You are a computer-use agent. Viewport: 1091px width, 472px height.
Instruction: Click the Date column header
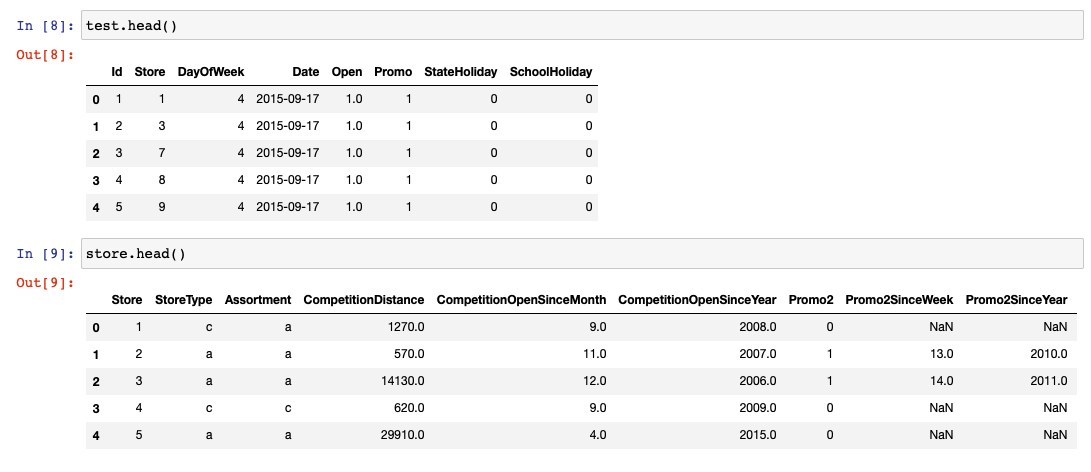305,72
